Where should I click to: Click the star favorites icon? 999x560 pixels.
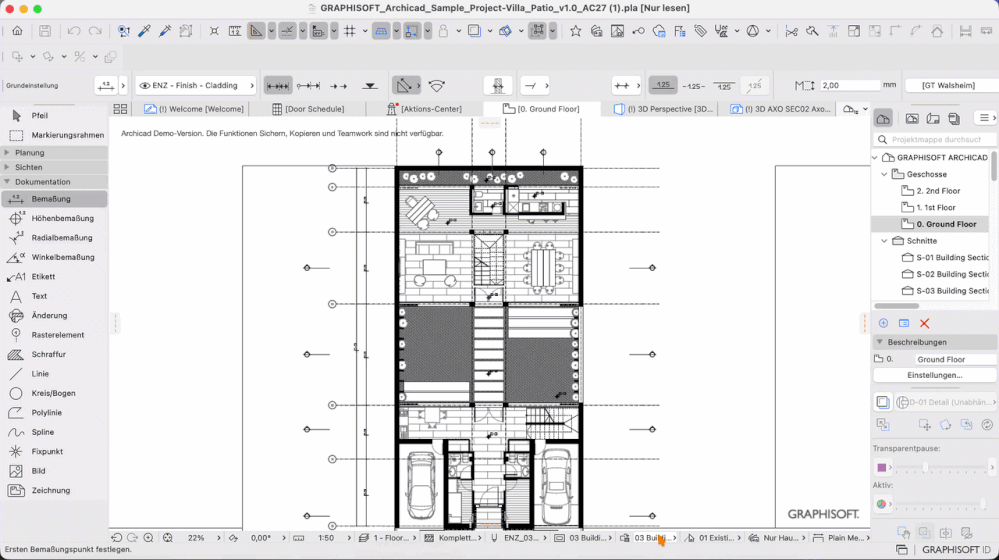pos(575,31)
